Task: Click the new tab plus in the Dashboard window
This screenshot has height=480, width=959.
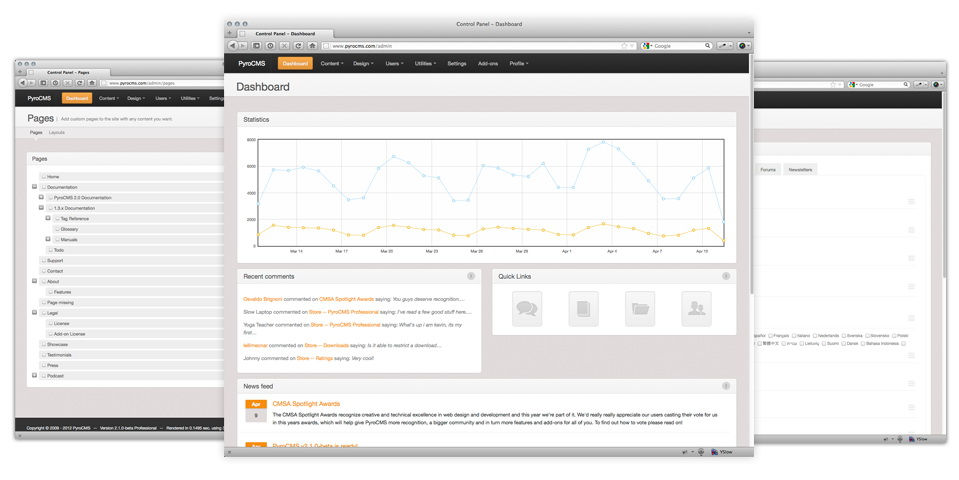Action: click(x=230, y=34)
